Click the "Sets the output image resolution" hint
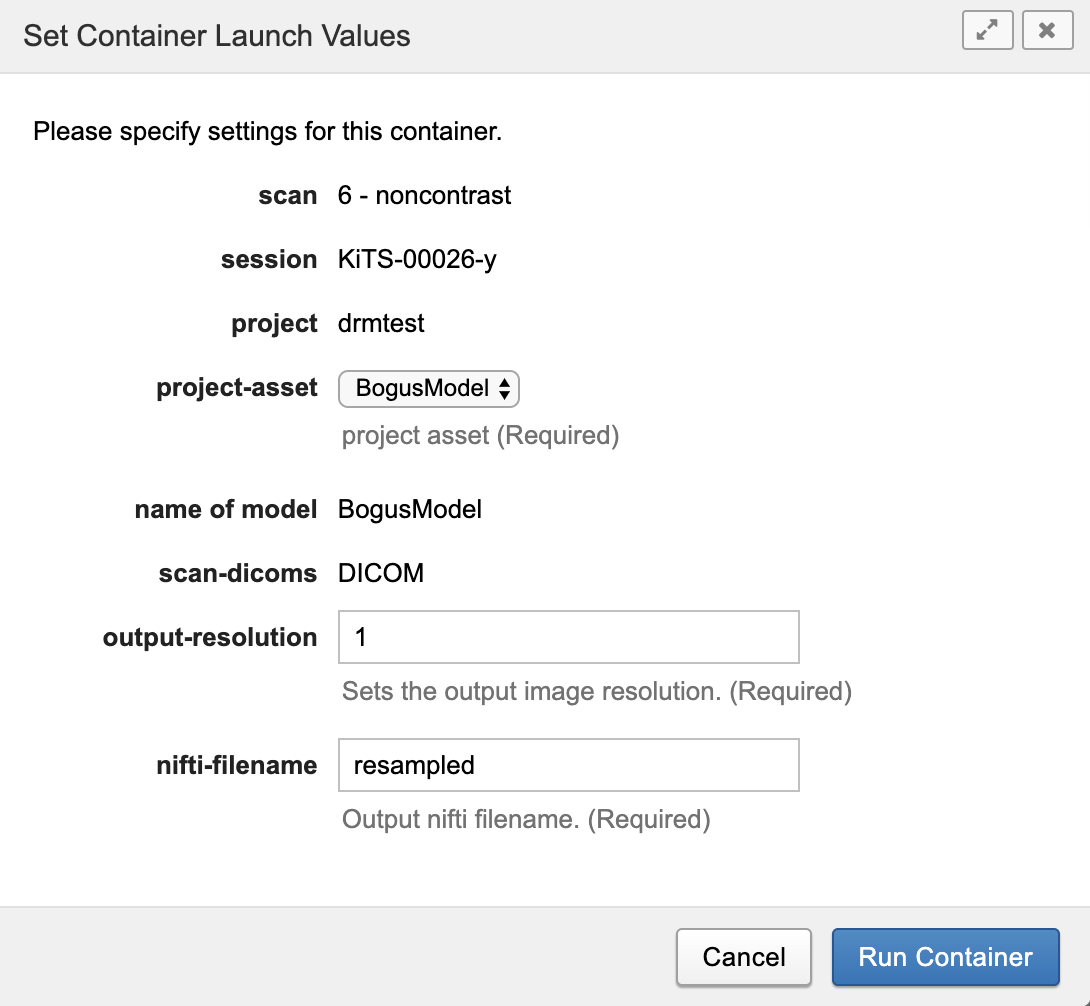This screenshot has height=1006, width=1090. (x=596, y=692)
